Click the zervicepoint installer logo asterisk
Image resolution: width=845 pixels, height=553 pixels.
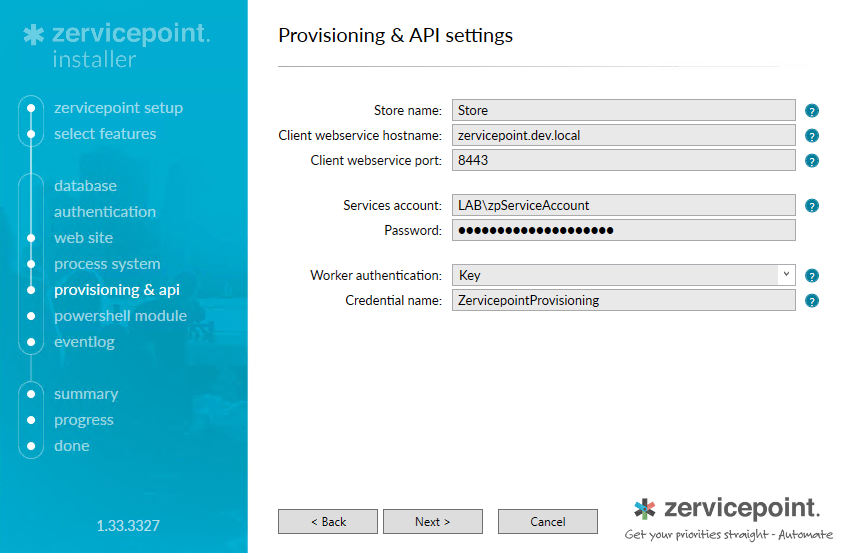pos(33,34)
